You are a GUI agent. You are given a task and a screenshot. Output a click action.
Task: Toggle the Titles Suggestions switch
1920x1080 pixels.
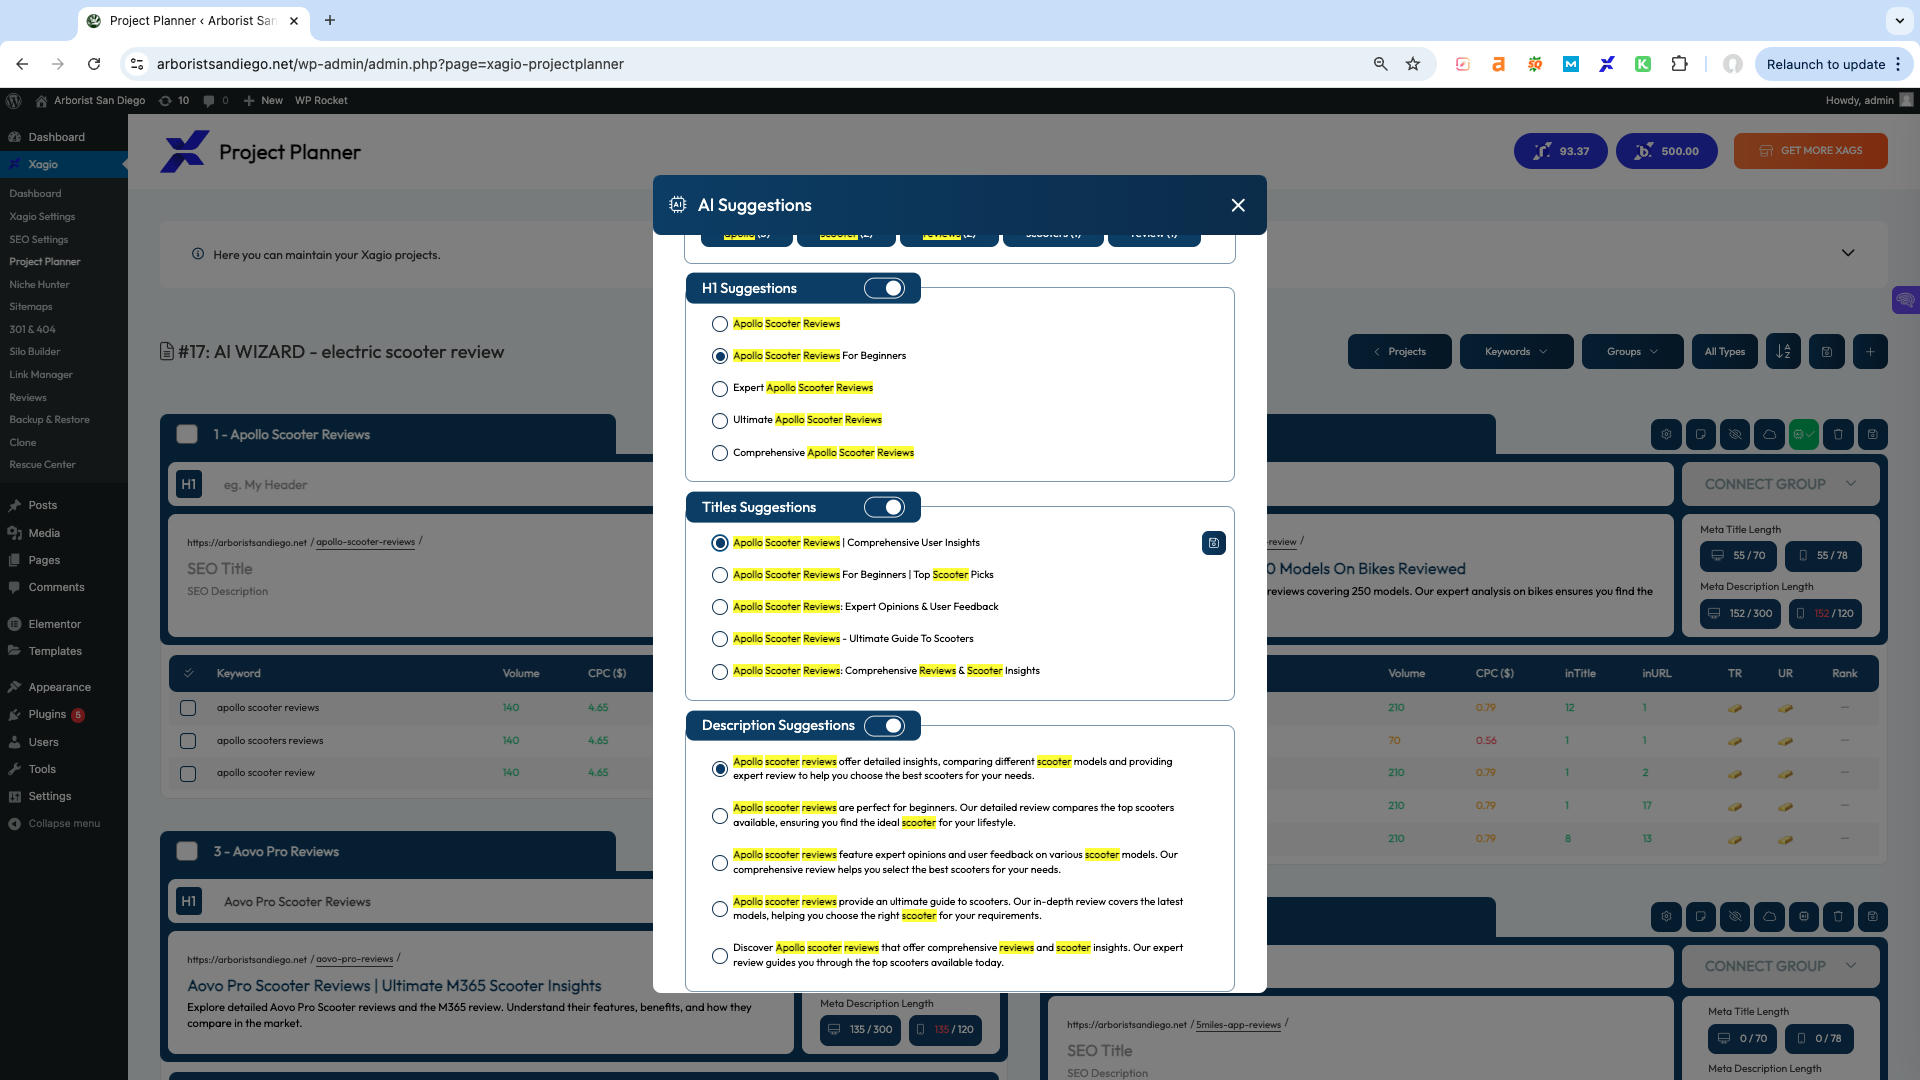tap(884, 507)
